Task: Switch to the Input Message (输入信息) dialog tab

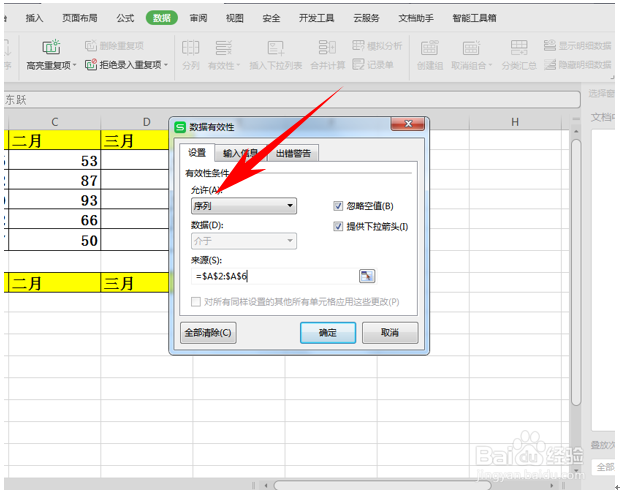Action: (241, 153)
